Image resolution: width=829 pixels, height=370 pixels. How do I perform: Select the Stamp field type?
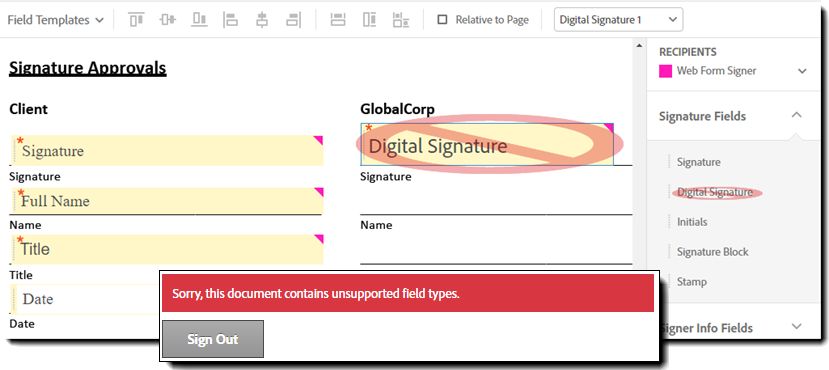pyautogui.click(x=692, y=282)
